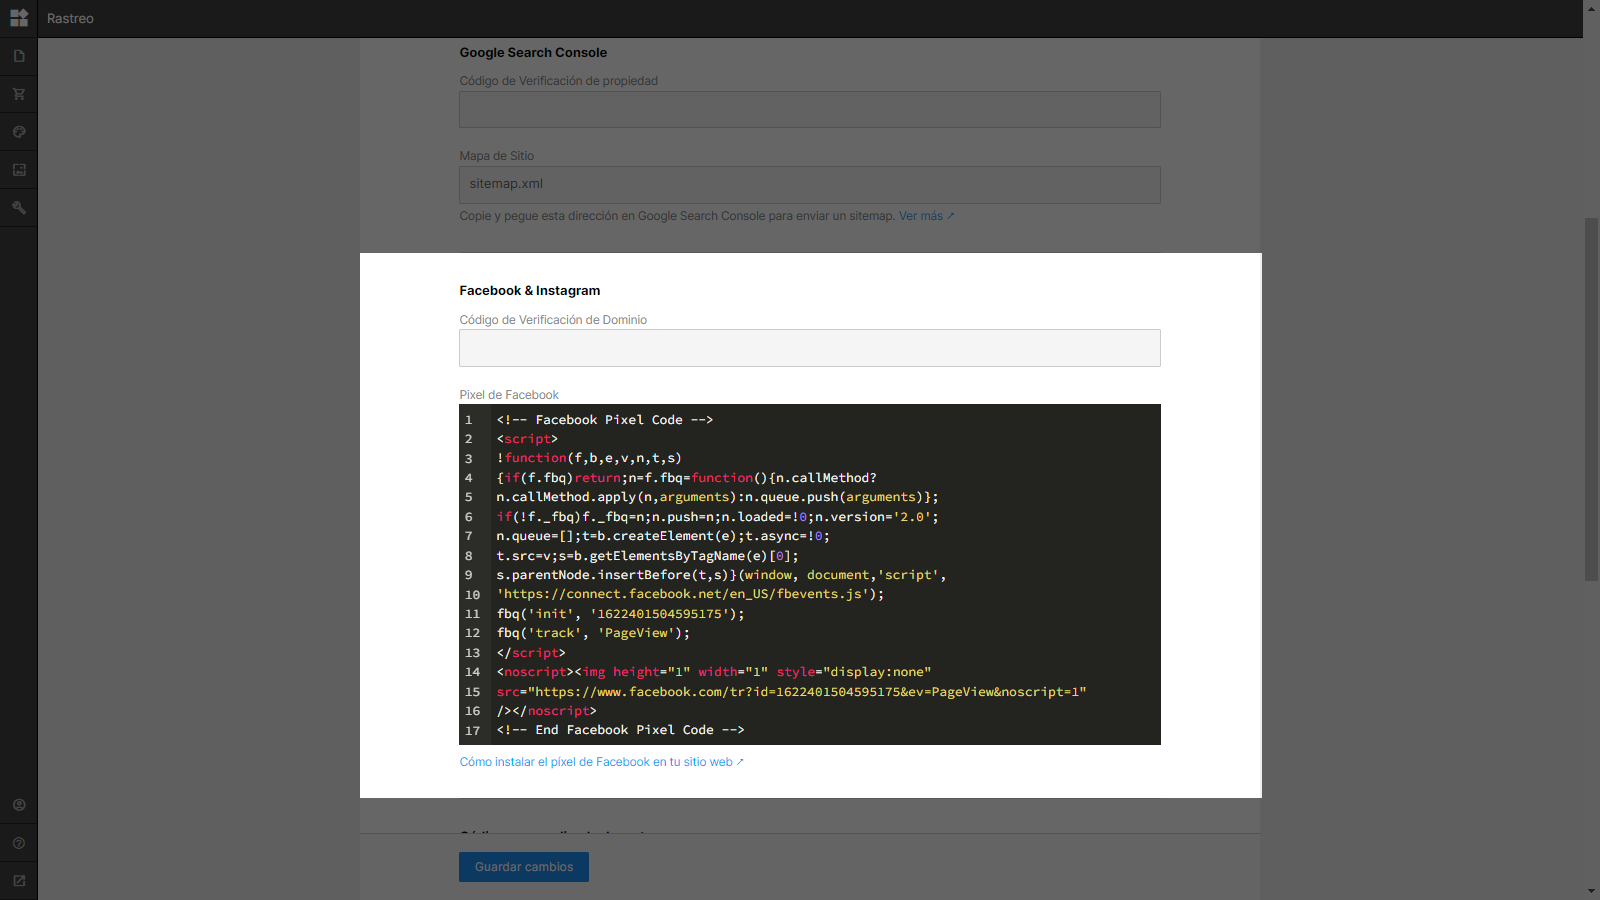Open the wrench settings icon

coord(19,208)
